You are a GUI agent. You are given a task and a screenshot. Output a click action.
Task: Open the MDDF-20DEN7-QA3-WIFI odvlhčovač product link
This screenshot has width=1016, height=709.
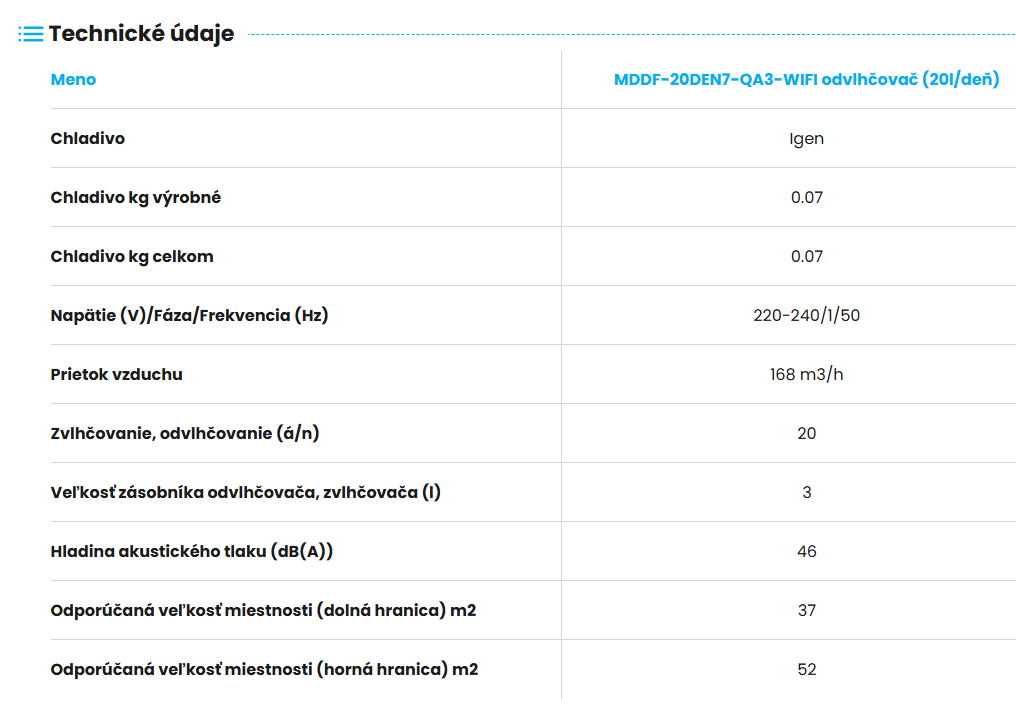coord(806,80)
